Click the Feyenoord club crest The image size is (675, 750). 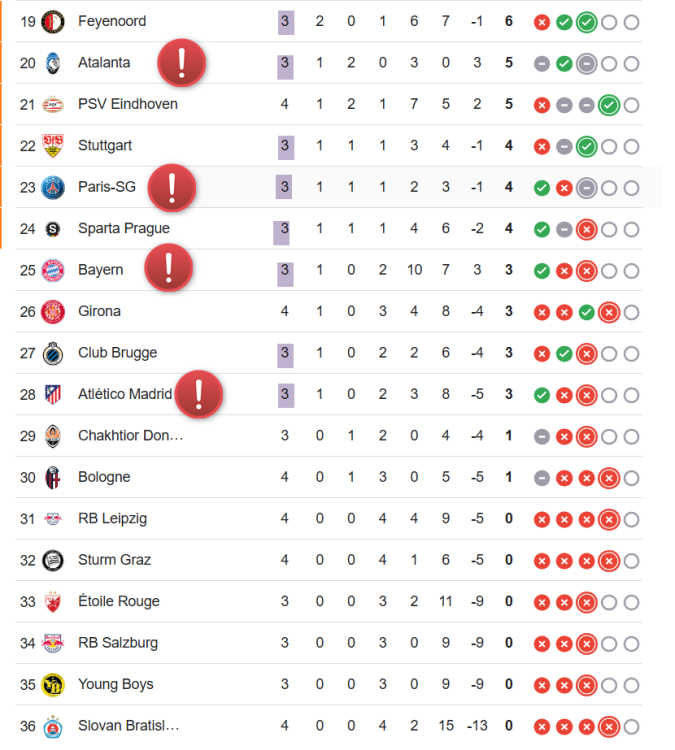pyautogui.click(x=53, y=22)
